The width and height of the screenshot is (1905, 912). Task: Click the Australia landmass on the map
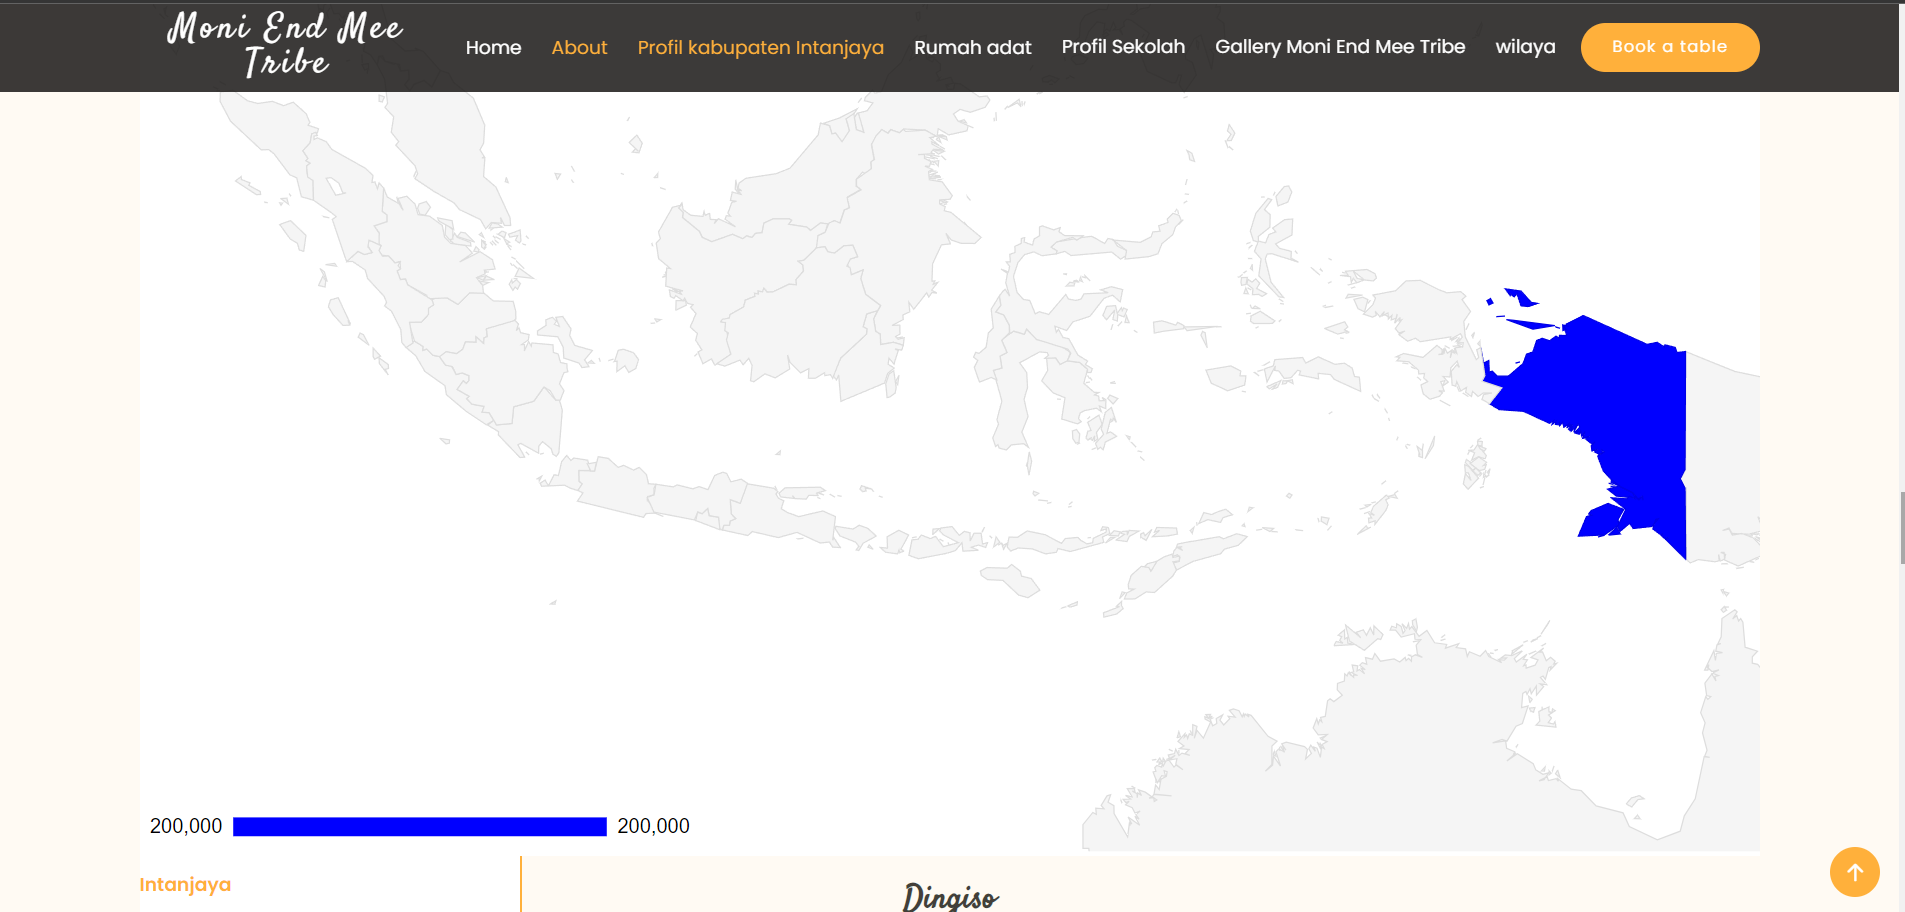pos(1450,740)
